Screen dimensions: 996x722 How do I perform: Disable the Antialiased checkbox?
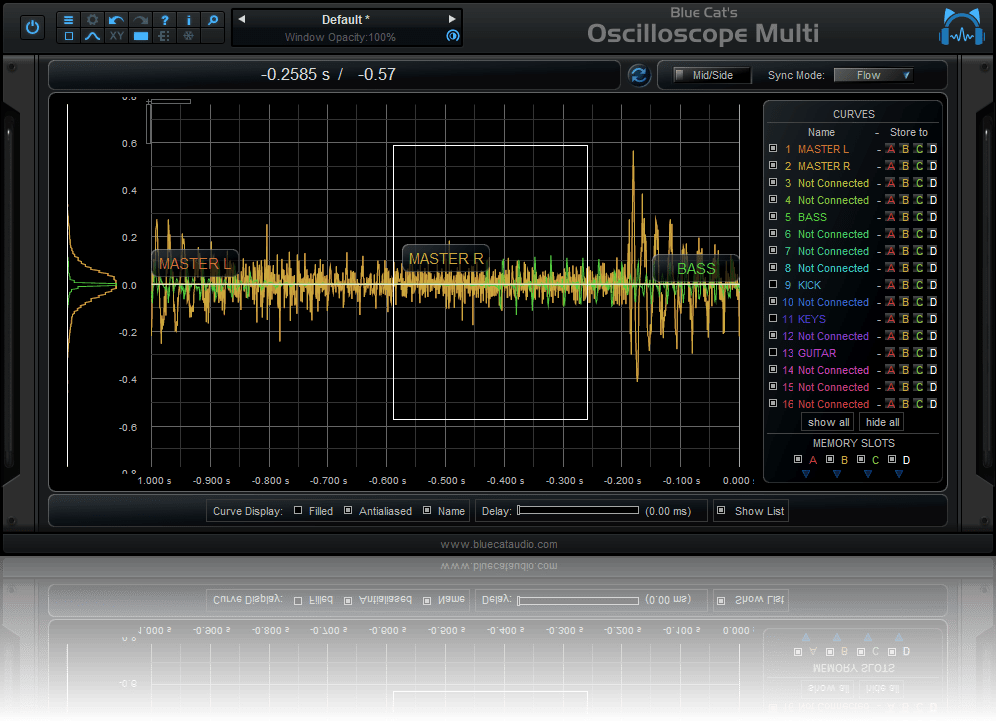coord(349,511)
